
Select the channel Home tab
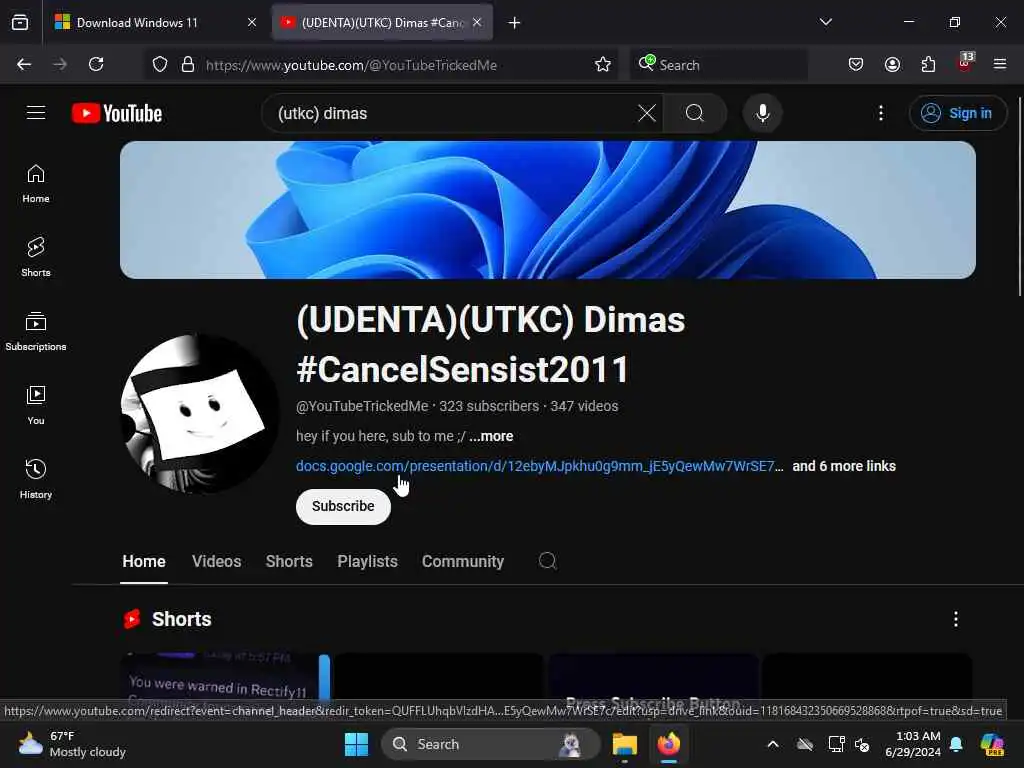[144, 561]
